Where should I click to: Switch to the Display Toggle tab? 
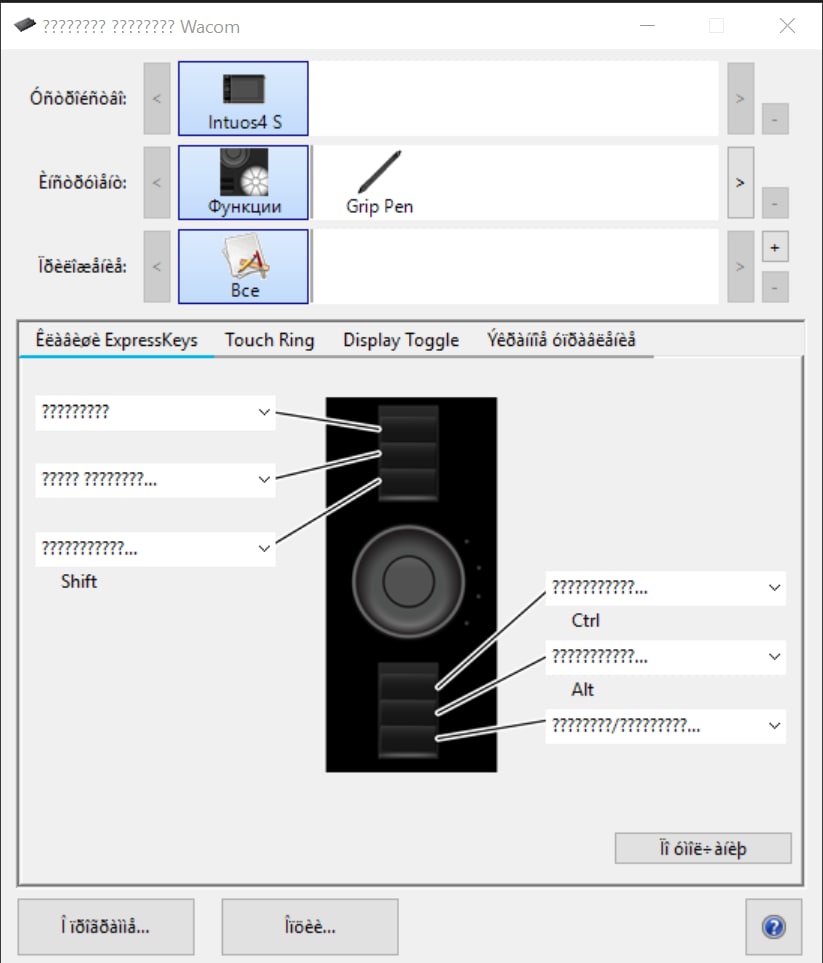pyautogui.click(x=400, y=340)
